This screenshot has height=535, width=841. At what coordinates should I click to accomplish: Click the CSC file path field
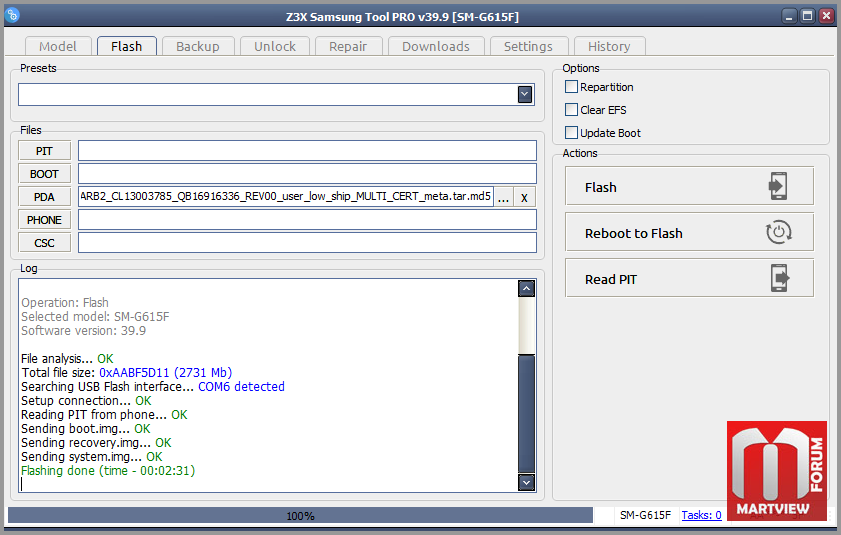(307, 243)
